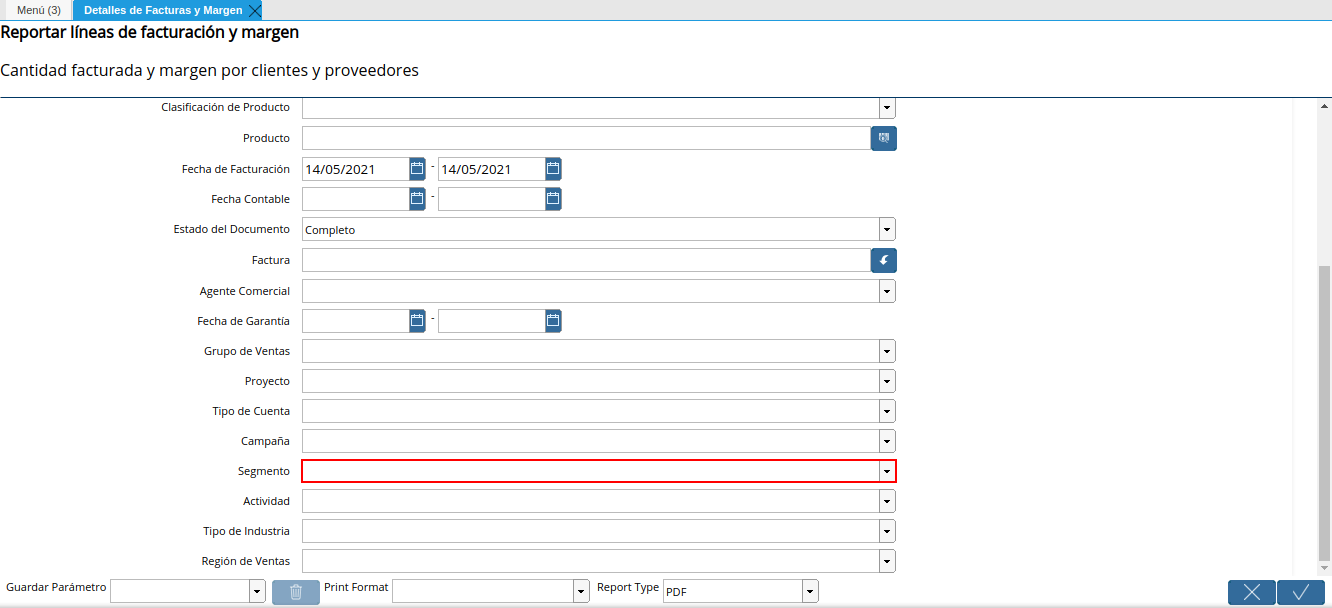Viewport: 1332px width, 608px height.
Task: Open the Producto search lookup icon
Action: (x=883, y=138)
